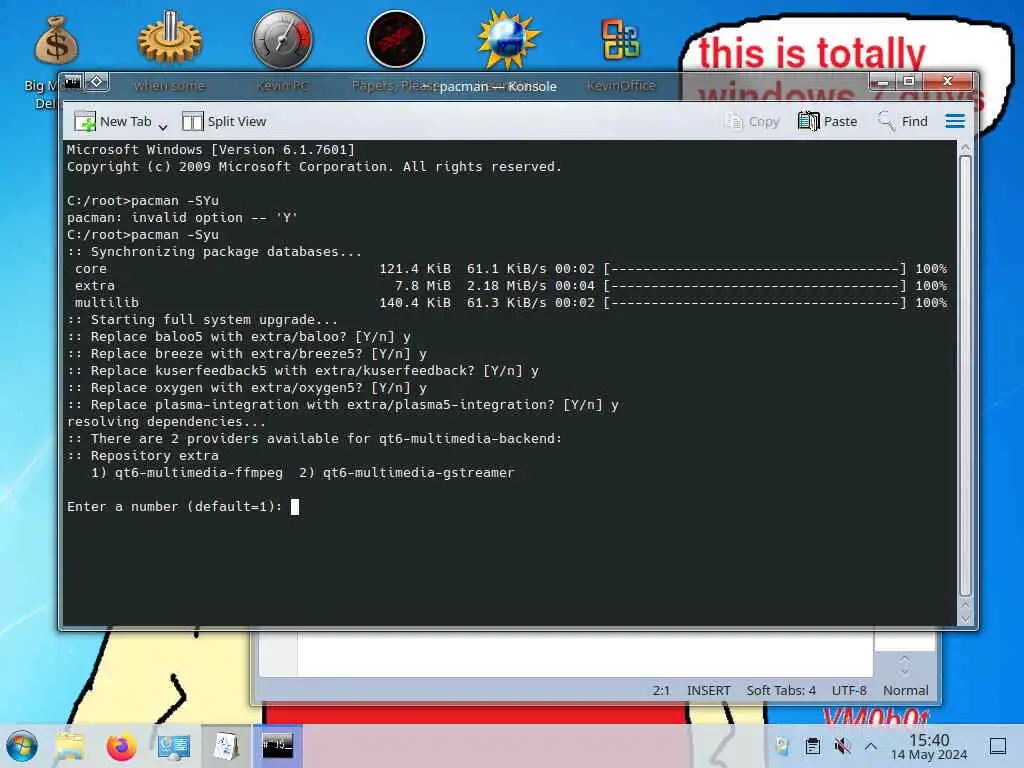The height and width of the screenshot is (768, 1024).
Task: Click the scroll down arrow in Konsole
Action: [965, 618]
